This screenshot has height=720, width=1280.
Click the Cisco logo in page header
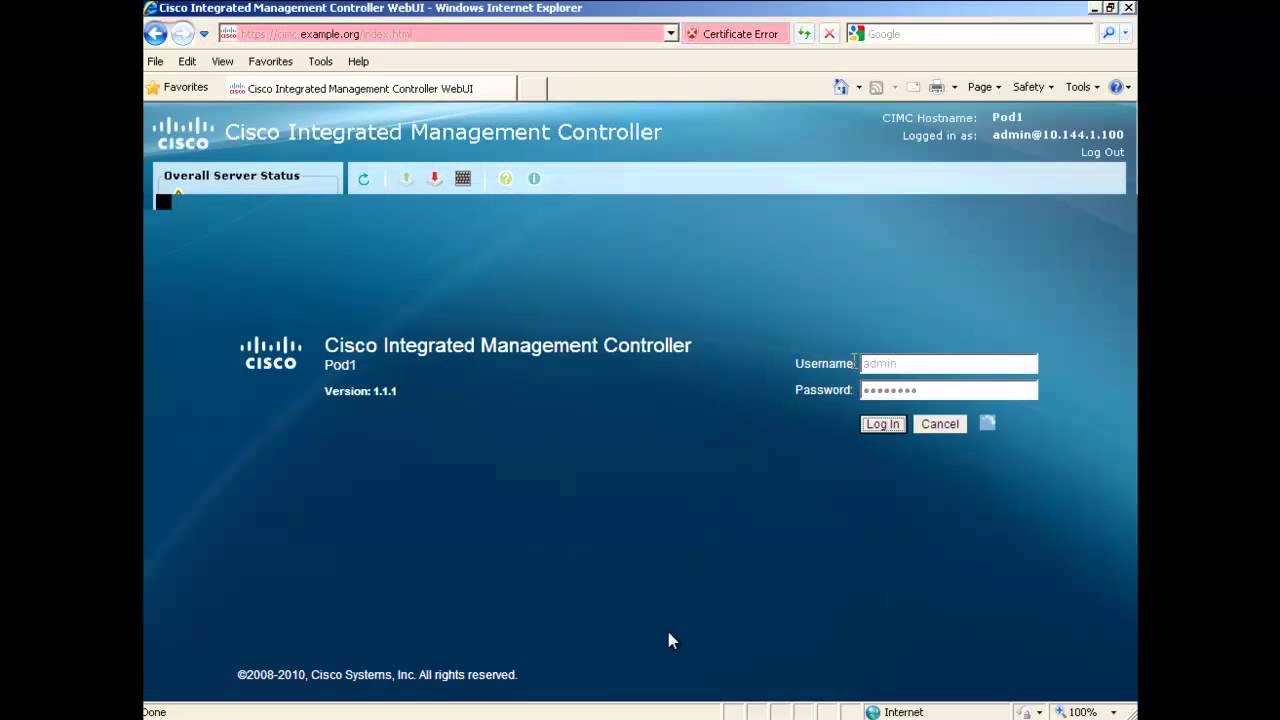(x=183, y=133)
